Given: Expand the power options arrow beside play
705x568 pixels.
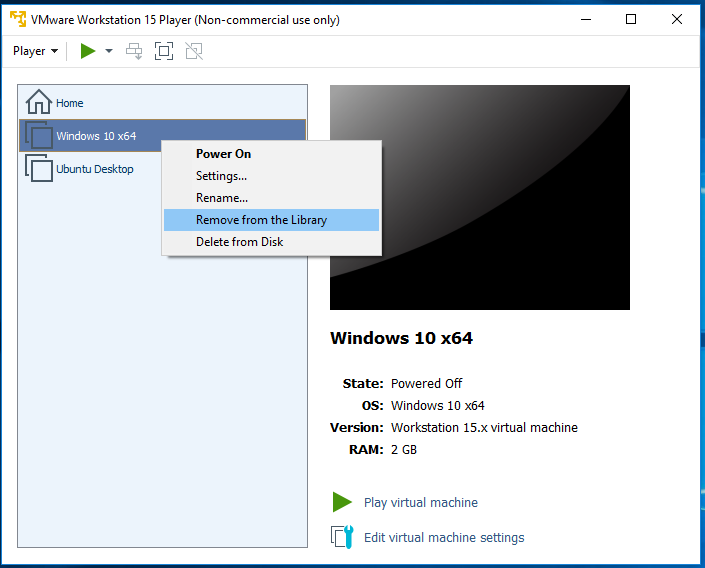Looking at the screenshot, I should [x=109, y=51].
